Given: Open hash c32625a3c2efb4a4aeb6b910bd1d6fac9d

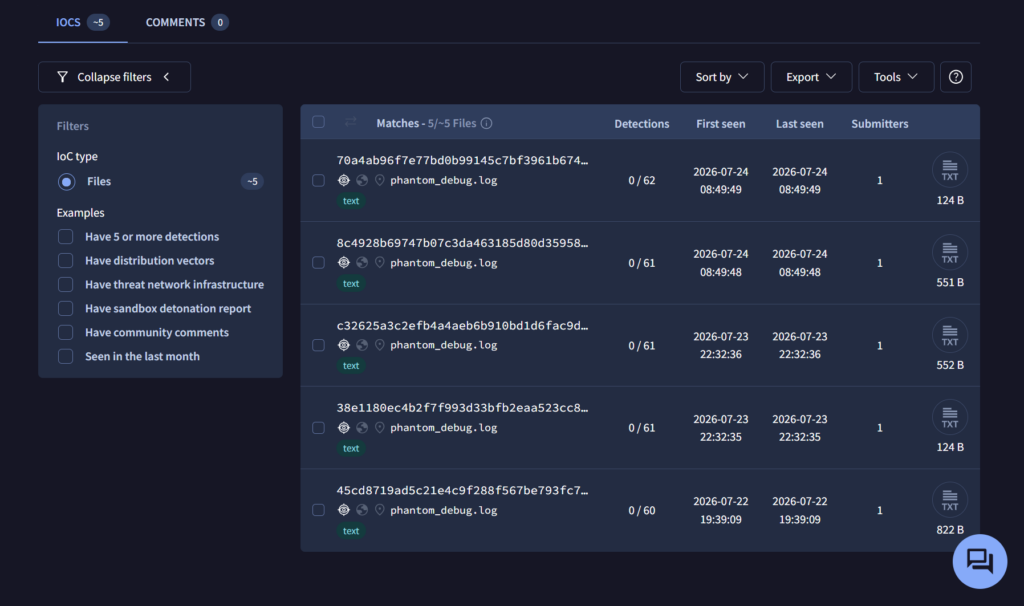Looking at the screenshot, I should [x=462, y=325].
